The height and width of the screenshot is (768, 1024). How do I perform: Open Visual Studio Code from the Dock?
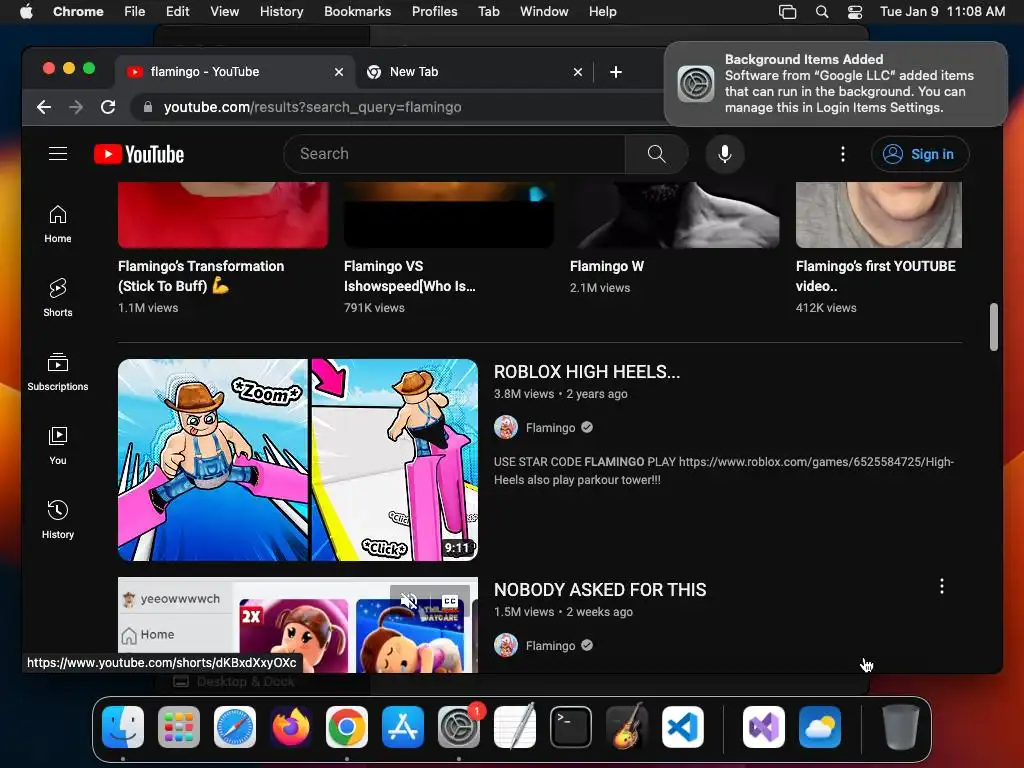click(x=683, y=727)
